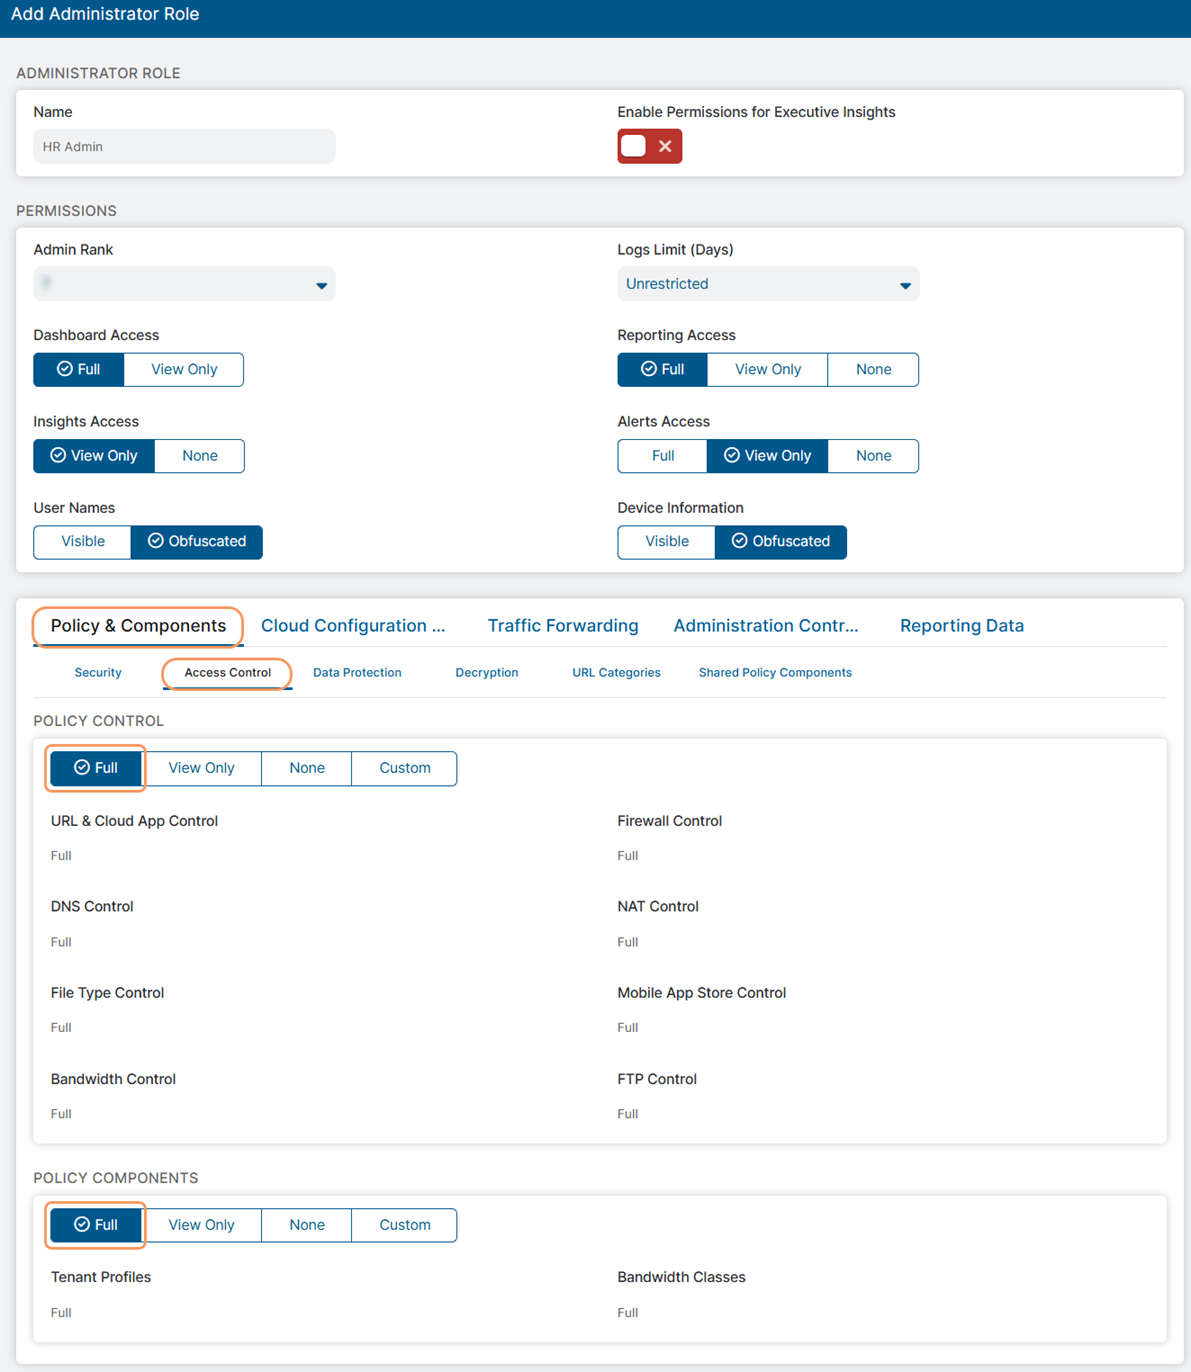Set Device Information to Visible
Image resolution: width=1191 pixels, height=1372 pixels.
[666, 541]
